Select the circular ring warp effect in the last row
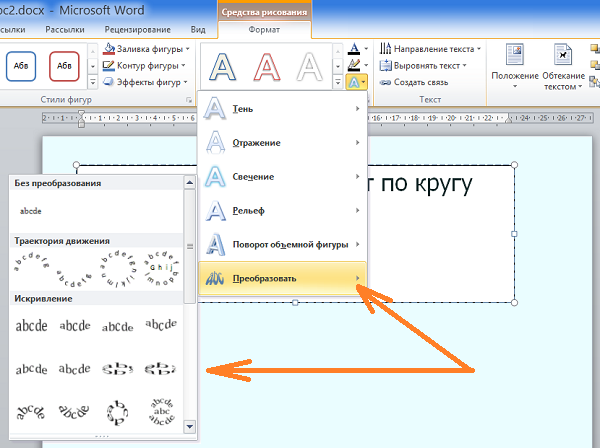600x448 pixels. click(x=117, y=413)
